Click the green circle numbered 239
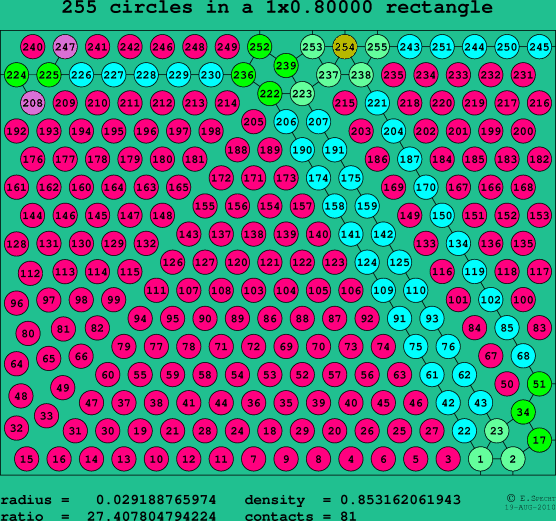This screenshot has height=521, width=556. coord(286,66)
